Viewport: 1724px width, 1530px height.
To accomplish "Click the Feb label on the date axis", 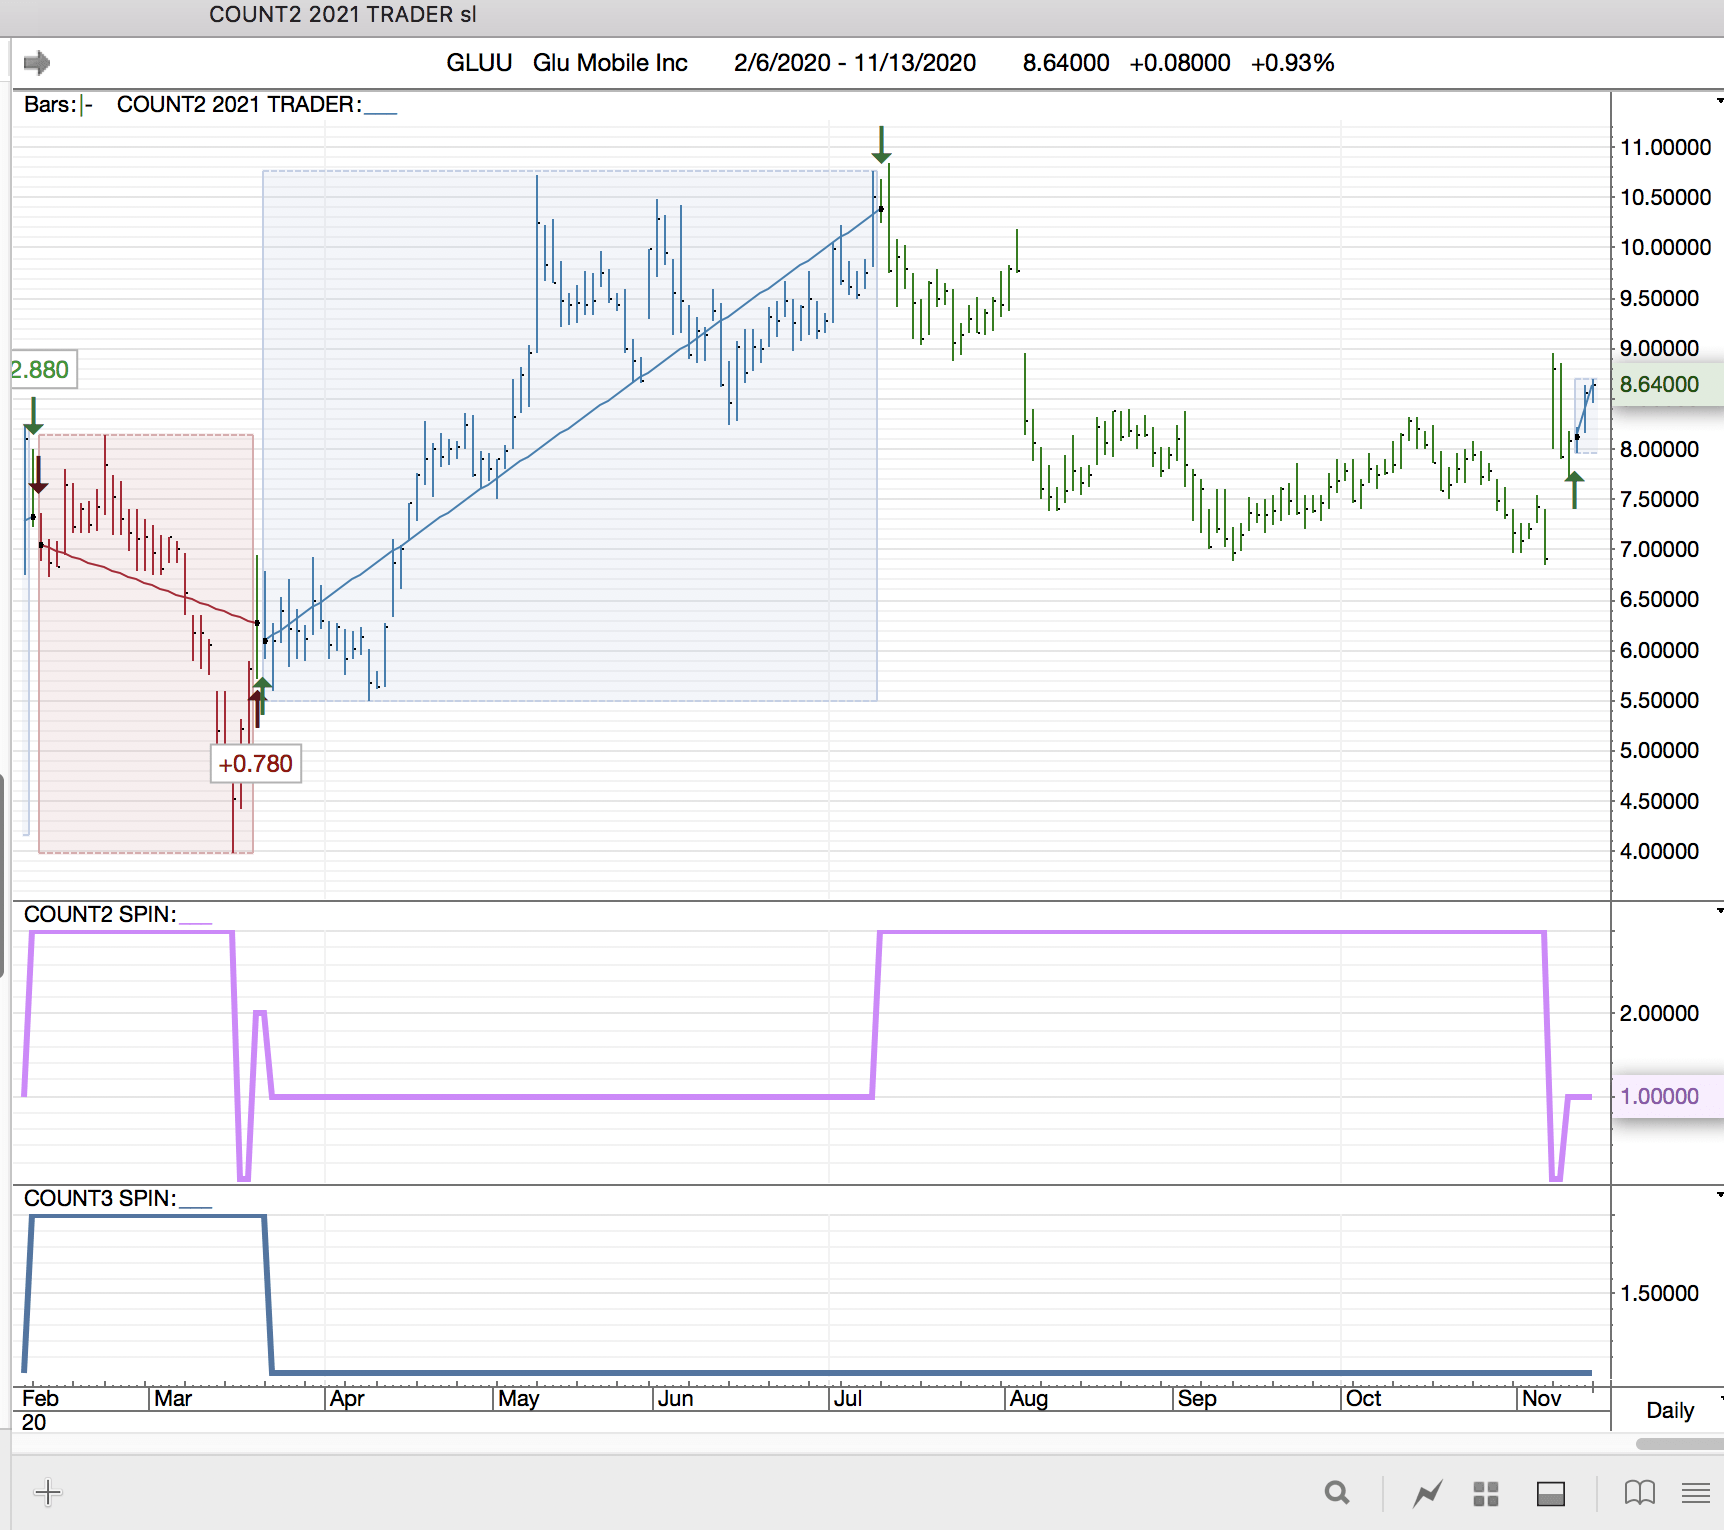I will point(40,1399).
